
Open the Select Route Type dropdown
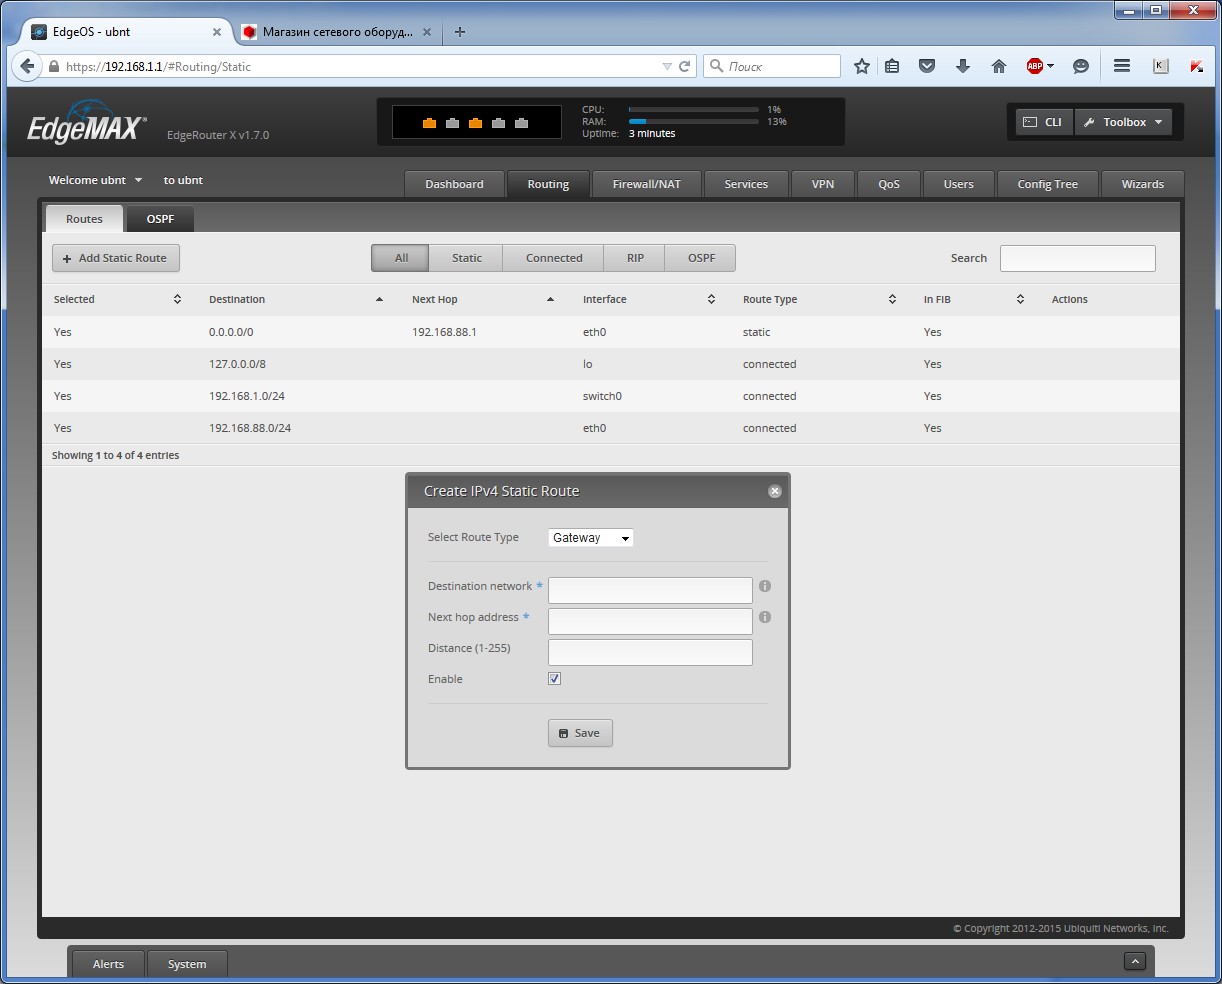590,537
